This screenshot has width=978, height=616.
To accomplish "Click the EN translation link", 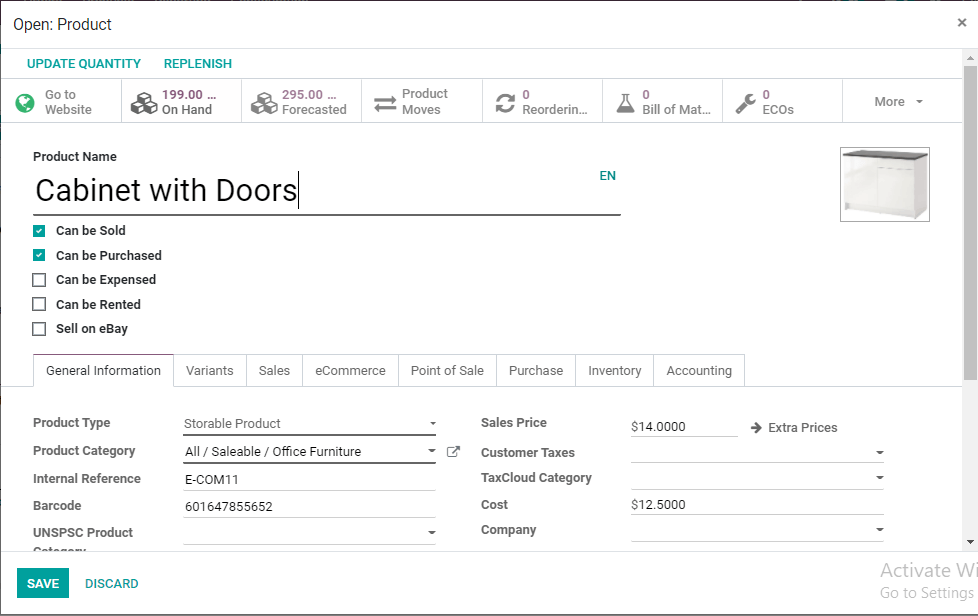I will (608, 176).
